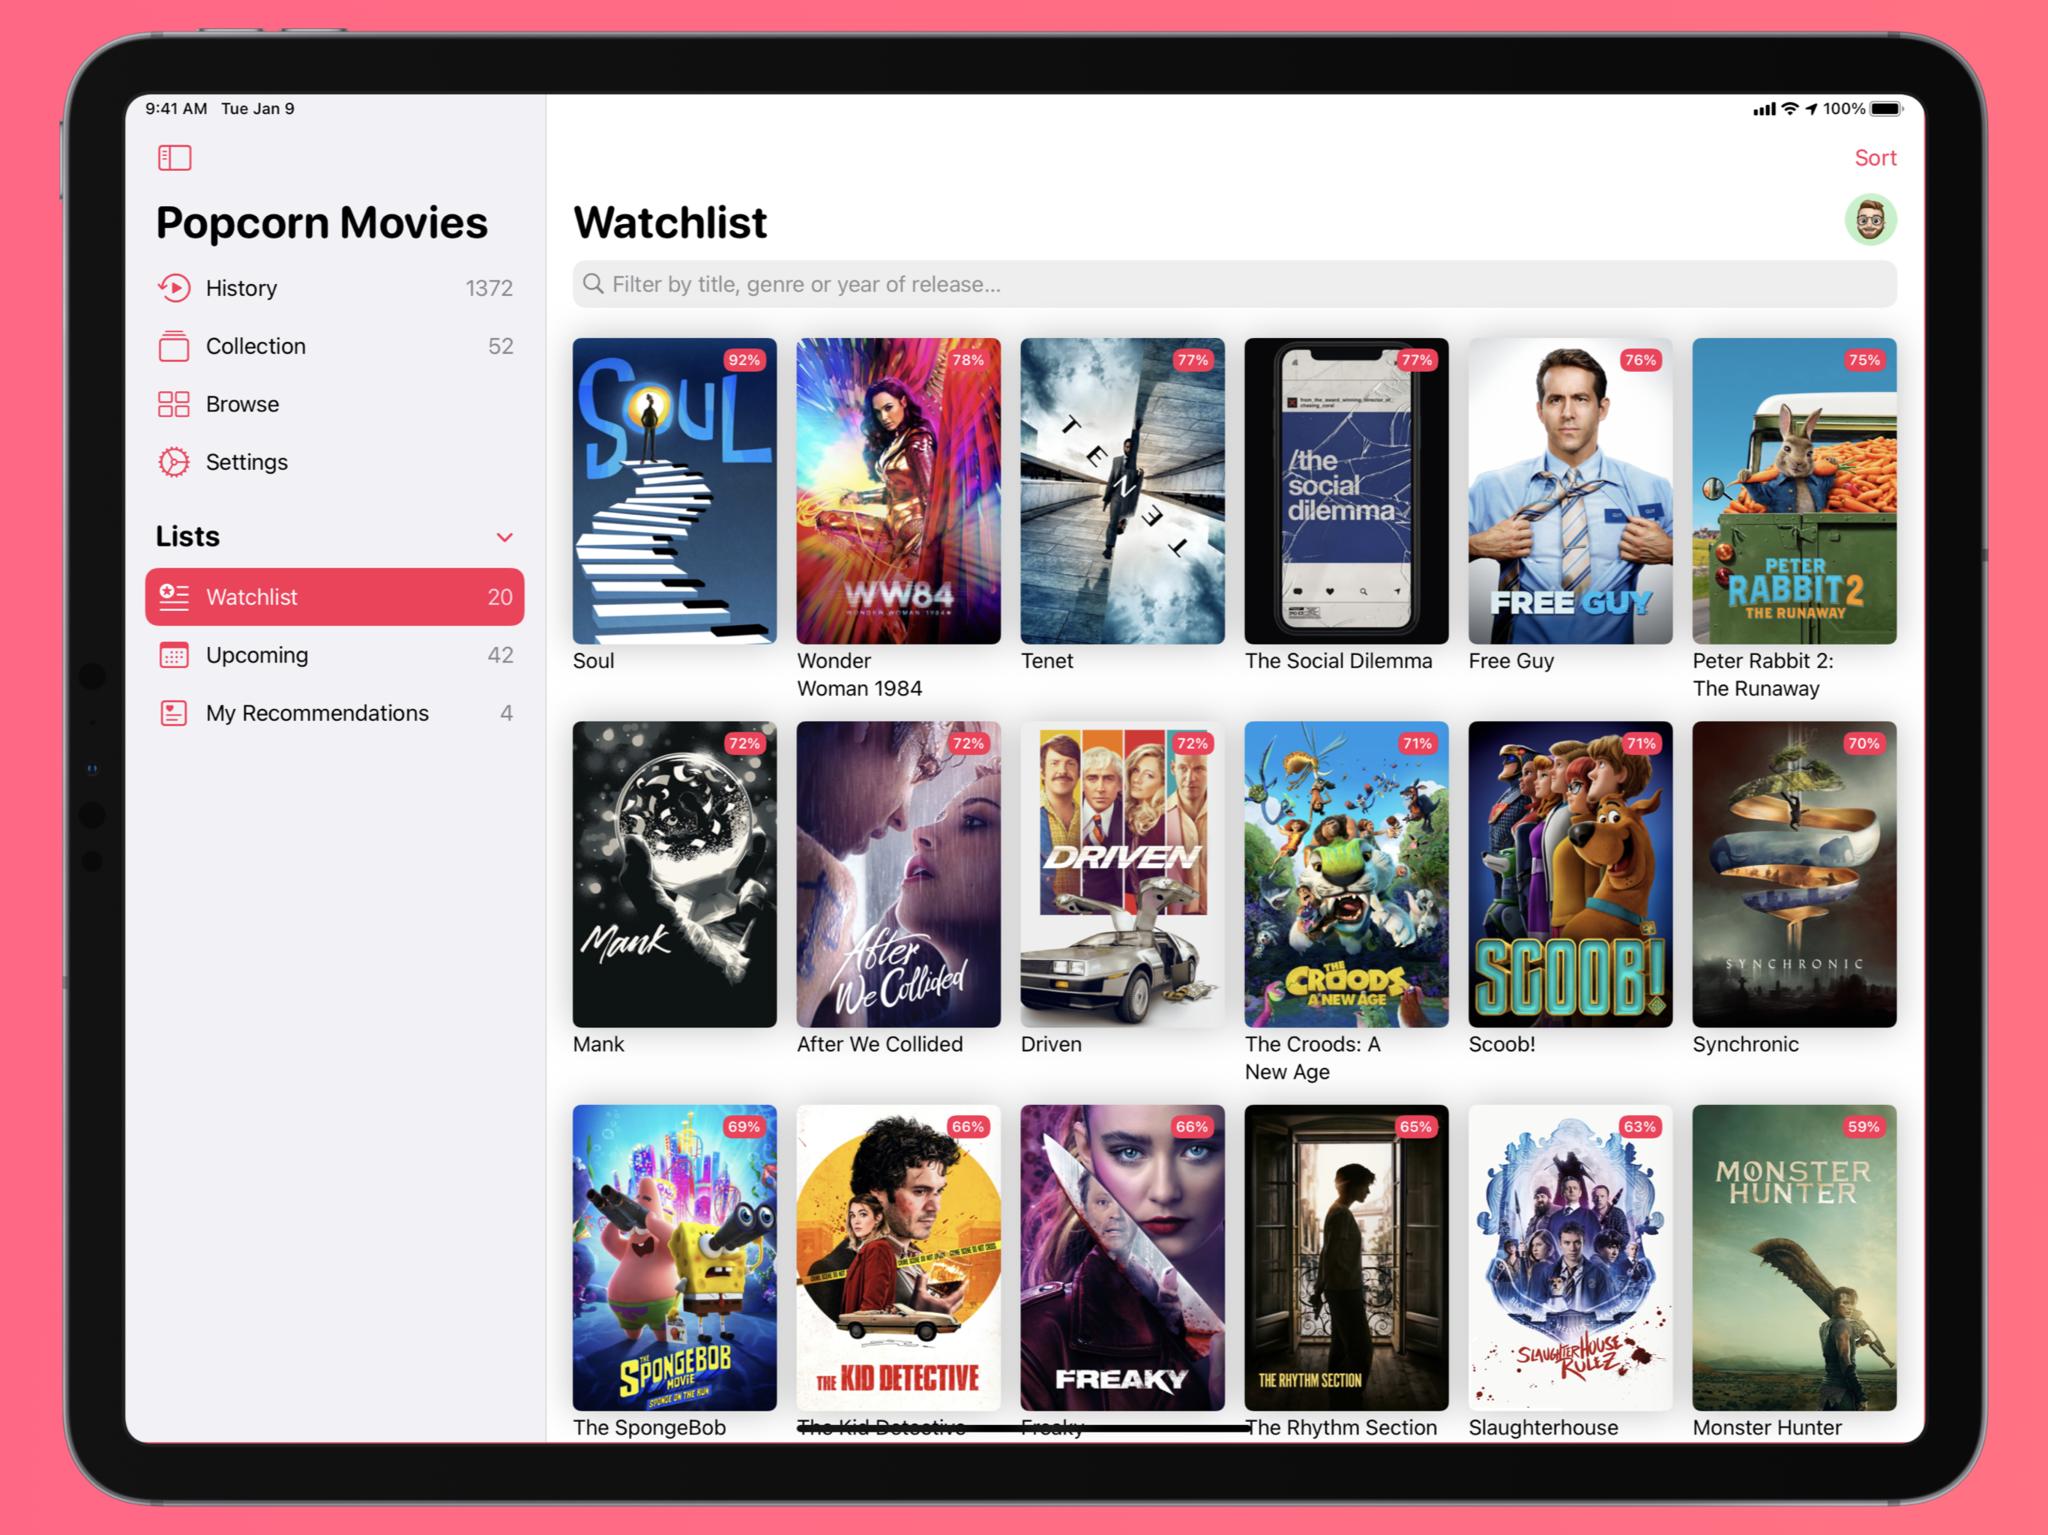
Task: Open the Synchronic movie poster
Action: (1794, 874)
